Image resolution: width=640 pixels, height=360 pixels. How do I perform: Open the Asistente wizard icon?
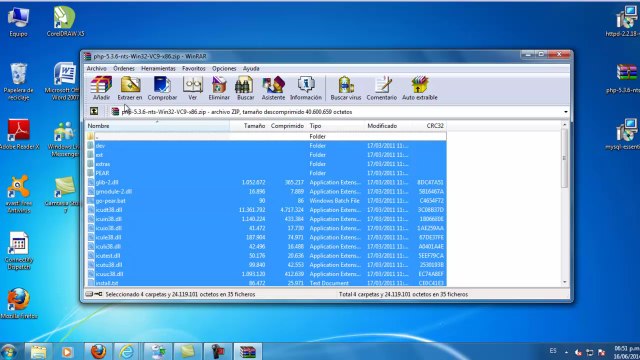[273, 88]
